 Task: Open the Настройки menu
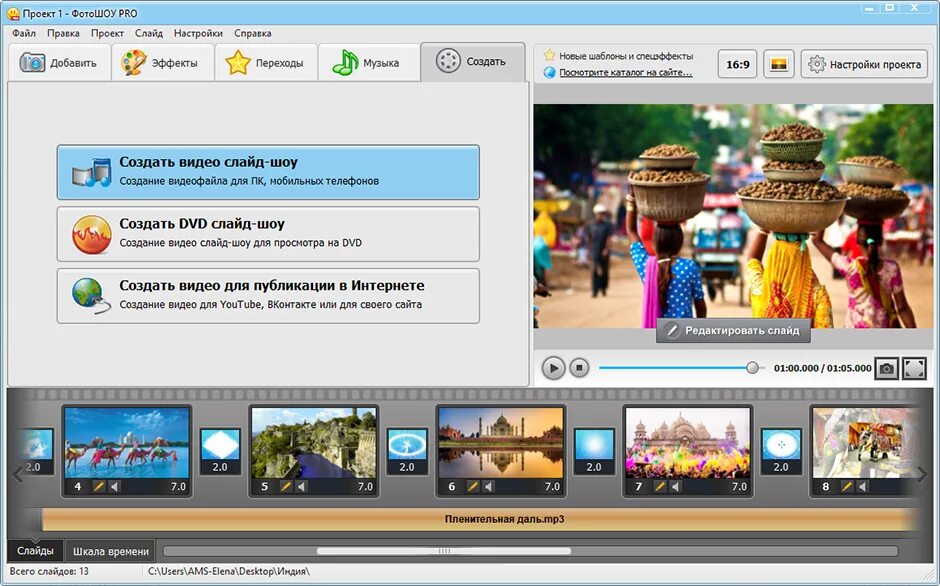(x=198, y=33)
